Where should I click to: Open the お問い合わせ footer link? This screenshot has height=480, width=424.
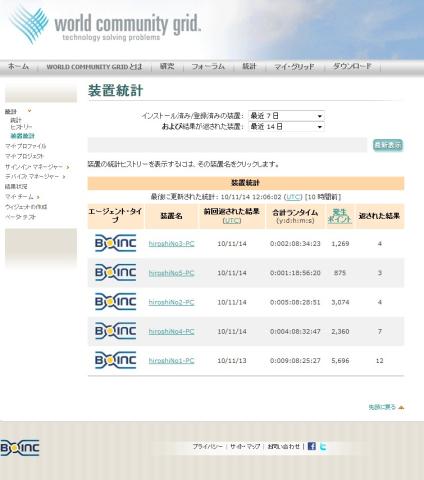(283, 446)
